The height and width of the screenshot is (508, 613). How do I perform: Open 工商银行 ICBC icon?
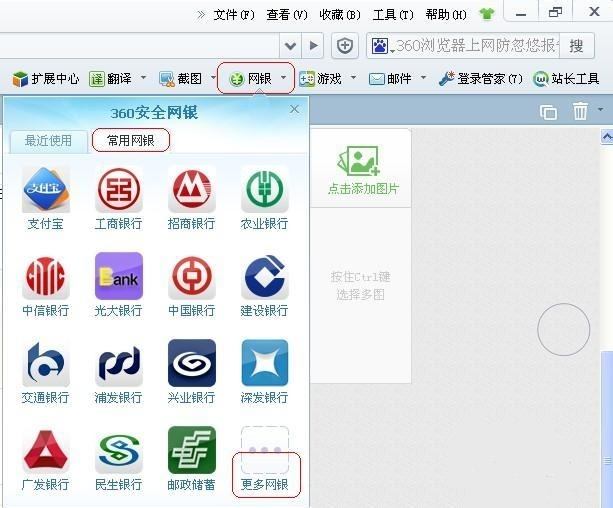[x=118, y=190]
